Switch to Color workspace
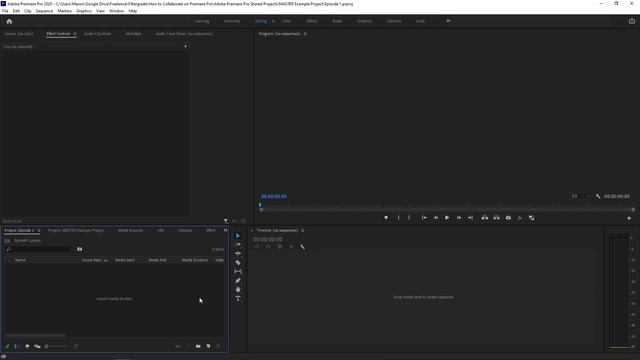The image size is (640, 360). point(287,21)
